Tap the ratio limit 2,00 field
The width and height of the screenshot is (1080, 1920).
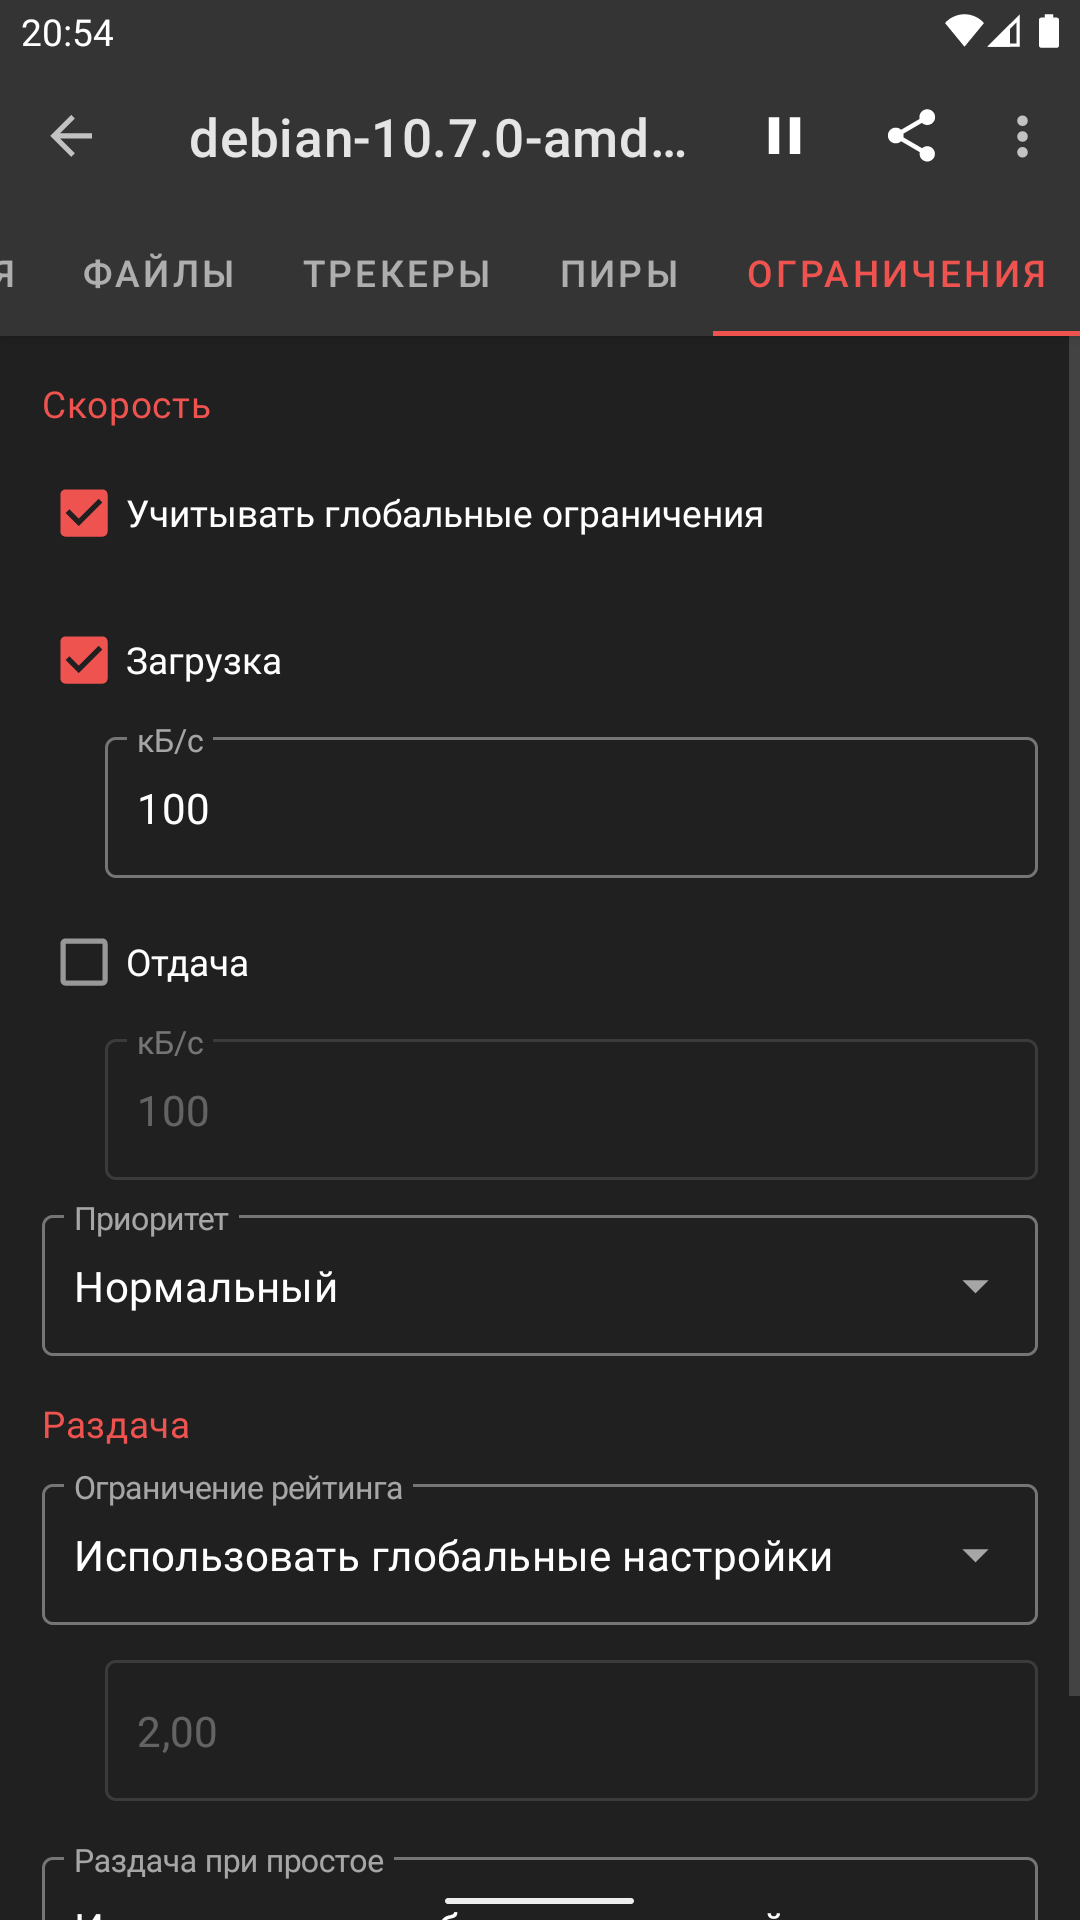coord(571,1731)
